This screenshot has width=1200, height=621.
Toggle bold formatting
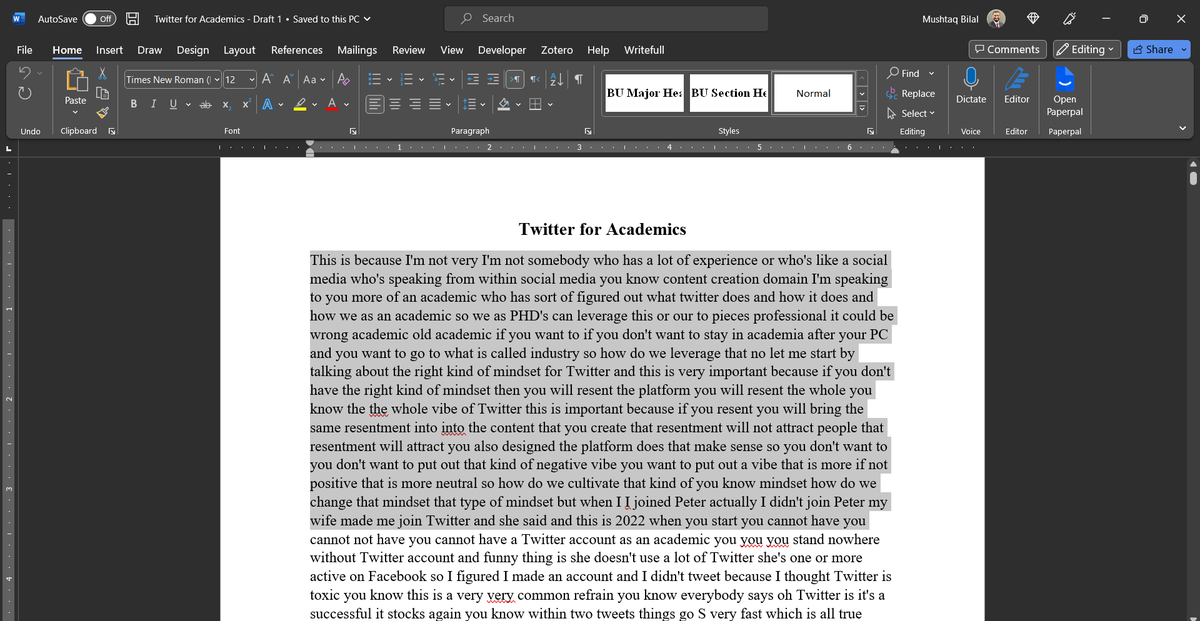(x=135, y=105)
